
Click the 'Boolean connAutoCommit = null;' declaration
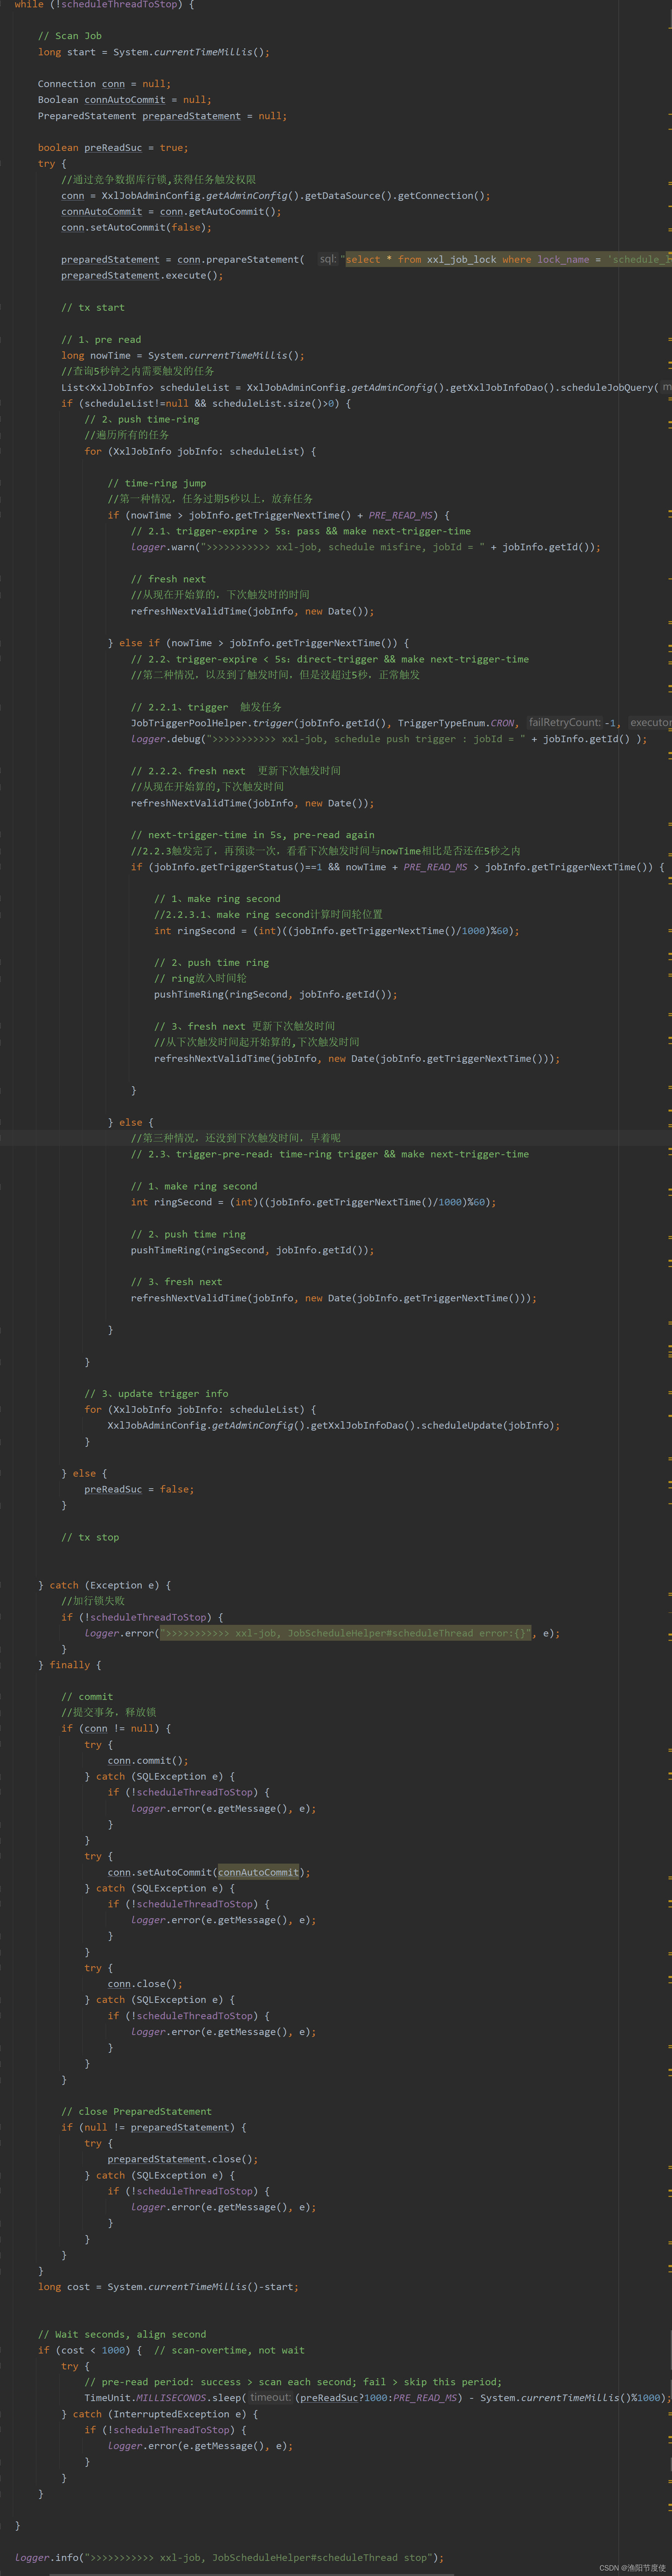coord(125,100)
